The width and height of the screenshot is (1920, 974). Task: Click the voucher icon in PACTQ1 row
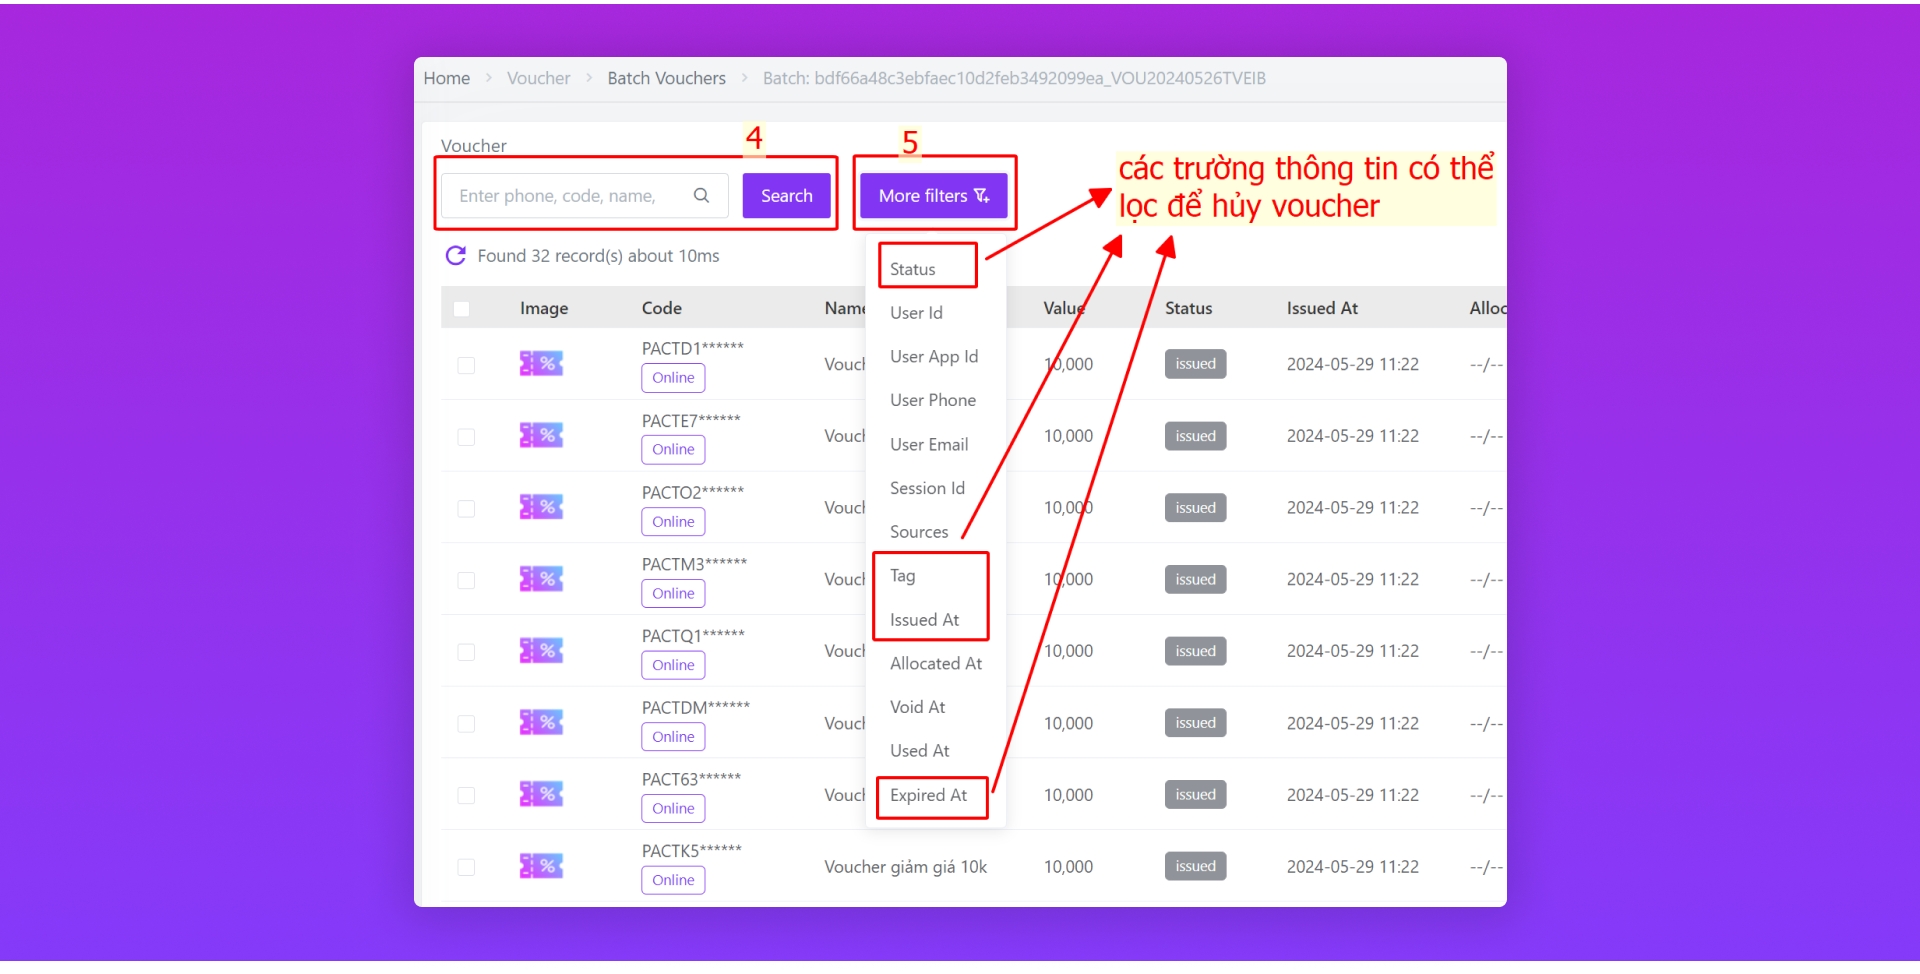541,651
